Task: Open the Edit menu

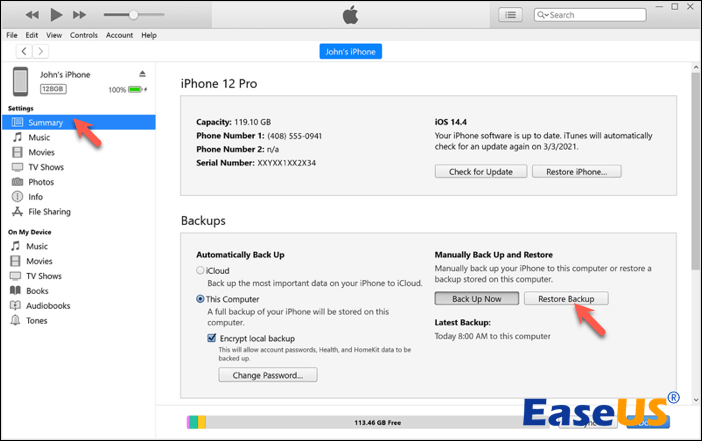Action: pyautogui.click(x=31, y=35)
